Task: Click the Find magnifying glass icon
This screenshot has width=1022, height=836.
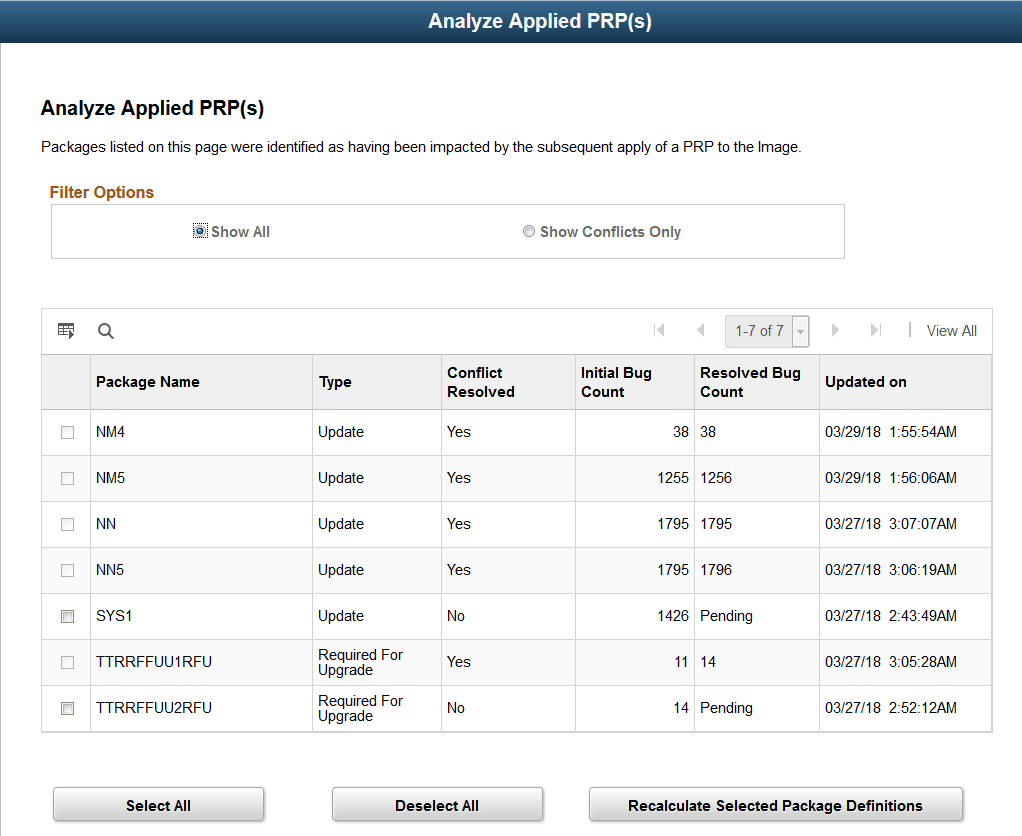Action: [105, 330]
